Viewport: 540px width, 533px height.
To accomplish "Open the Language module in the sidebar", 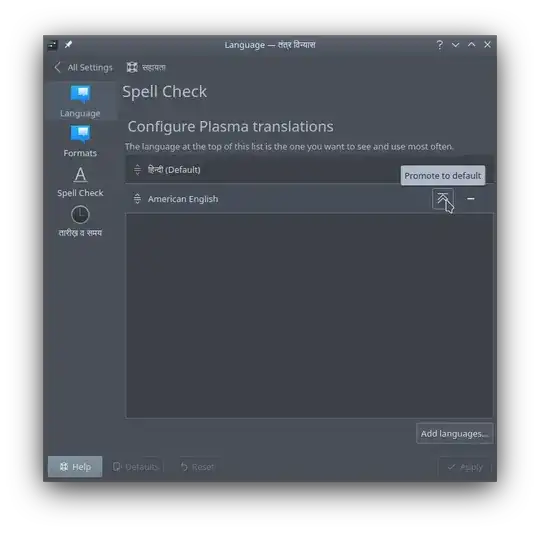I will (x=80, y=101).
